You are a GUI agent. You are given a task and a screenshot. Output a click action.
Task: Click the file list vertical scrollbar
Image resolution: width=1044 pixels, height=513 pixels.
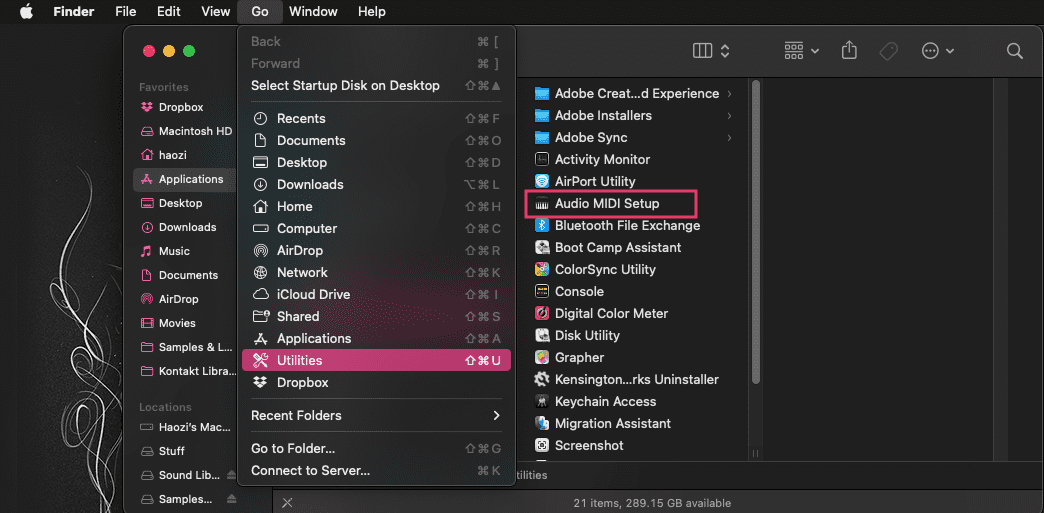pyautogui.click(x=756, y=232)
